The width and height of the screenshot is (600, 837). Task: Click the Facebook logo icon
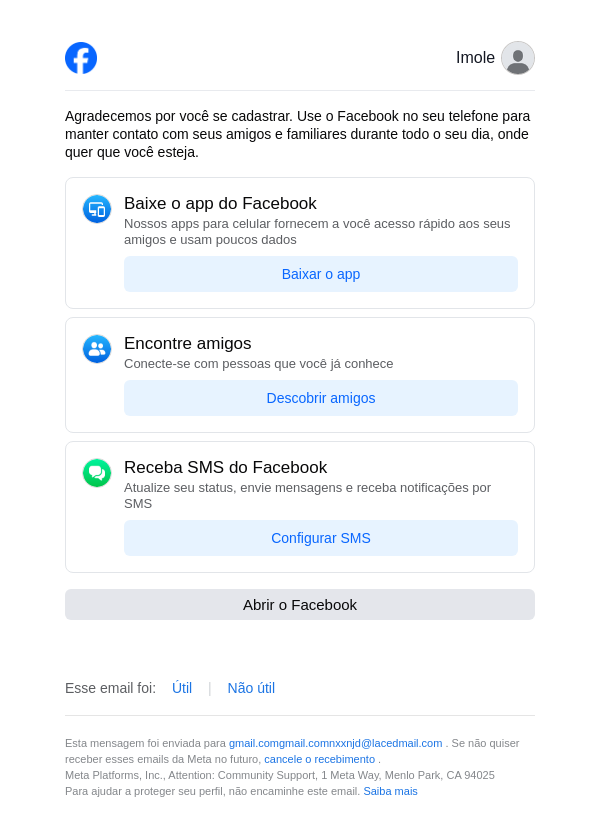(x=81, y=58)
